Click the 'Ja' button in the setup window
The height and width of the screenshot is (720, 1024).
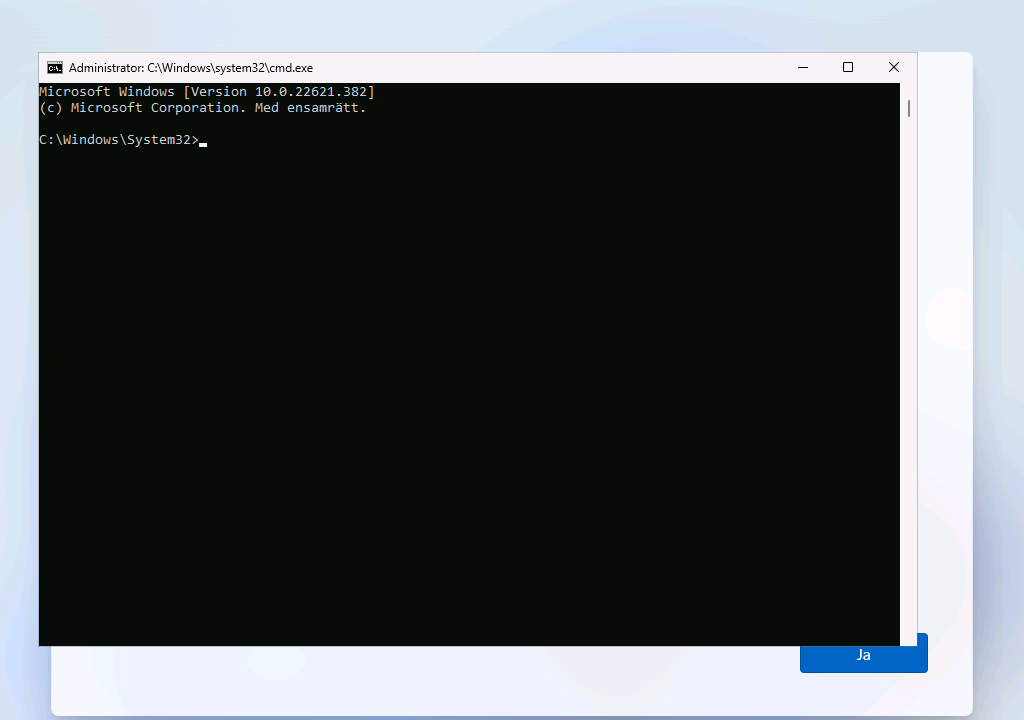tap(863, 653)
